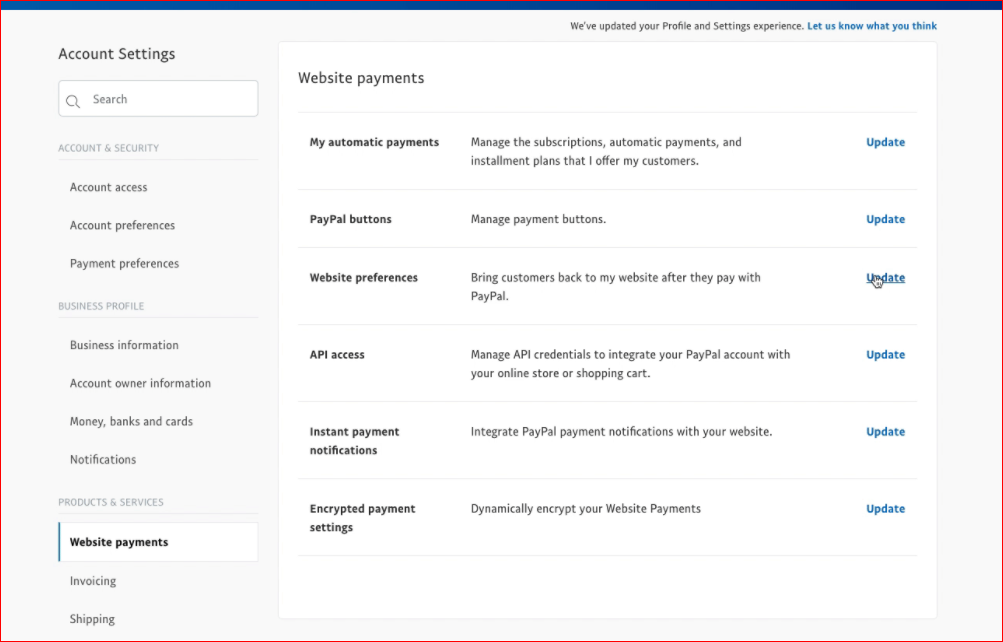Click 'Dynamically encrypt your Website Payments' text
Image resolution: width=1003 pixels, height=642 pixels.
(x=586, y=509)
